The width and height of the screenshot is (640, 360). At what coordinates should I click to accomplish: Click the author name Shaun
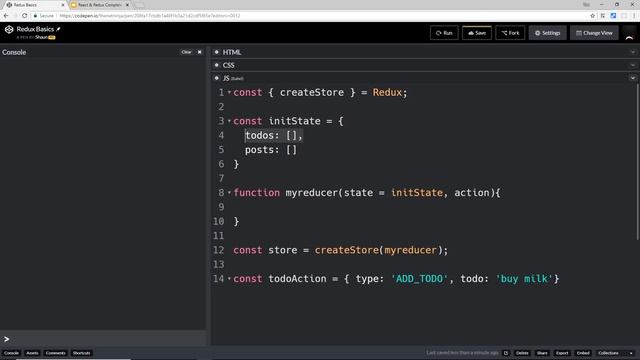pos(41,37)
